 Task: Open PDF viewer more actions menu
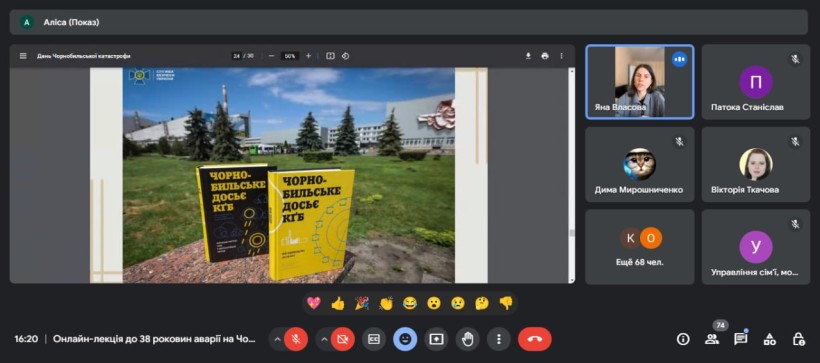pyautogui.click(x=562, y=56)
